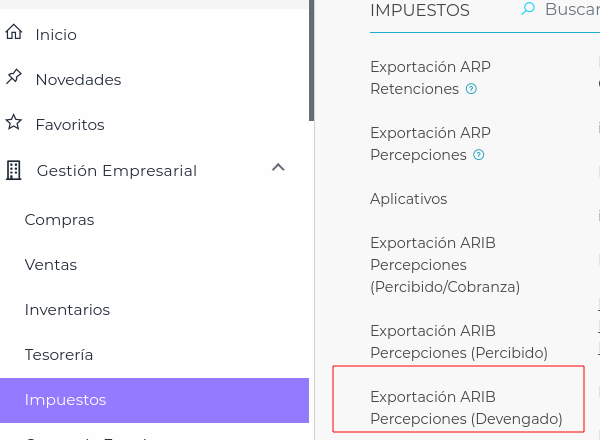600x440 pixels.
Task: Click the Buscar search field
Action: click(570, 10)
